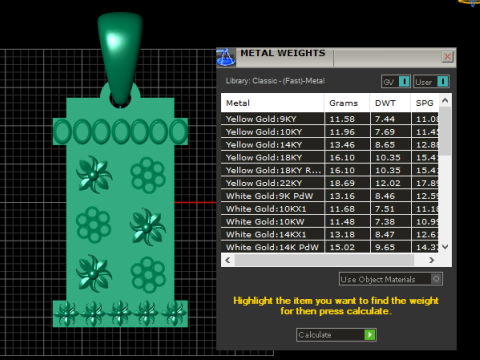The width and height of the screenshot is (480, 360).
Task: Select the White Gold:9K PdW row
Action: (x=330, y=196)
